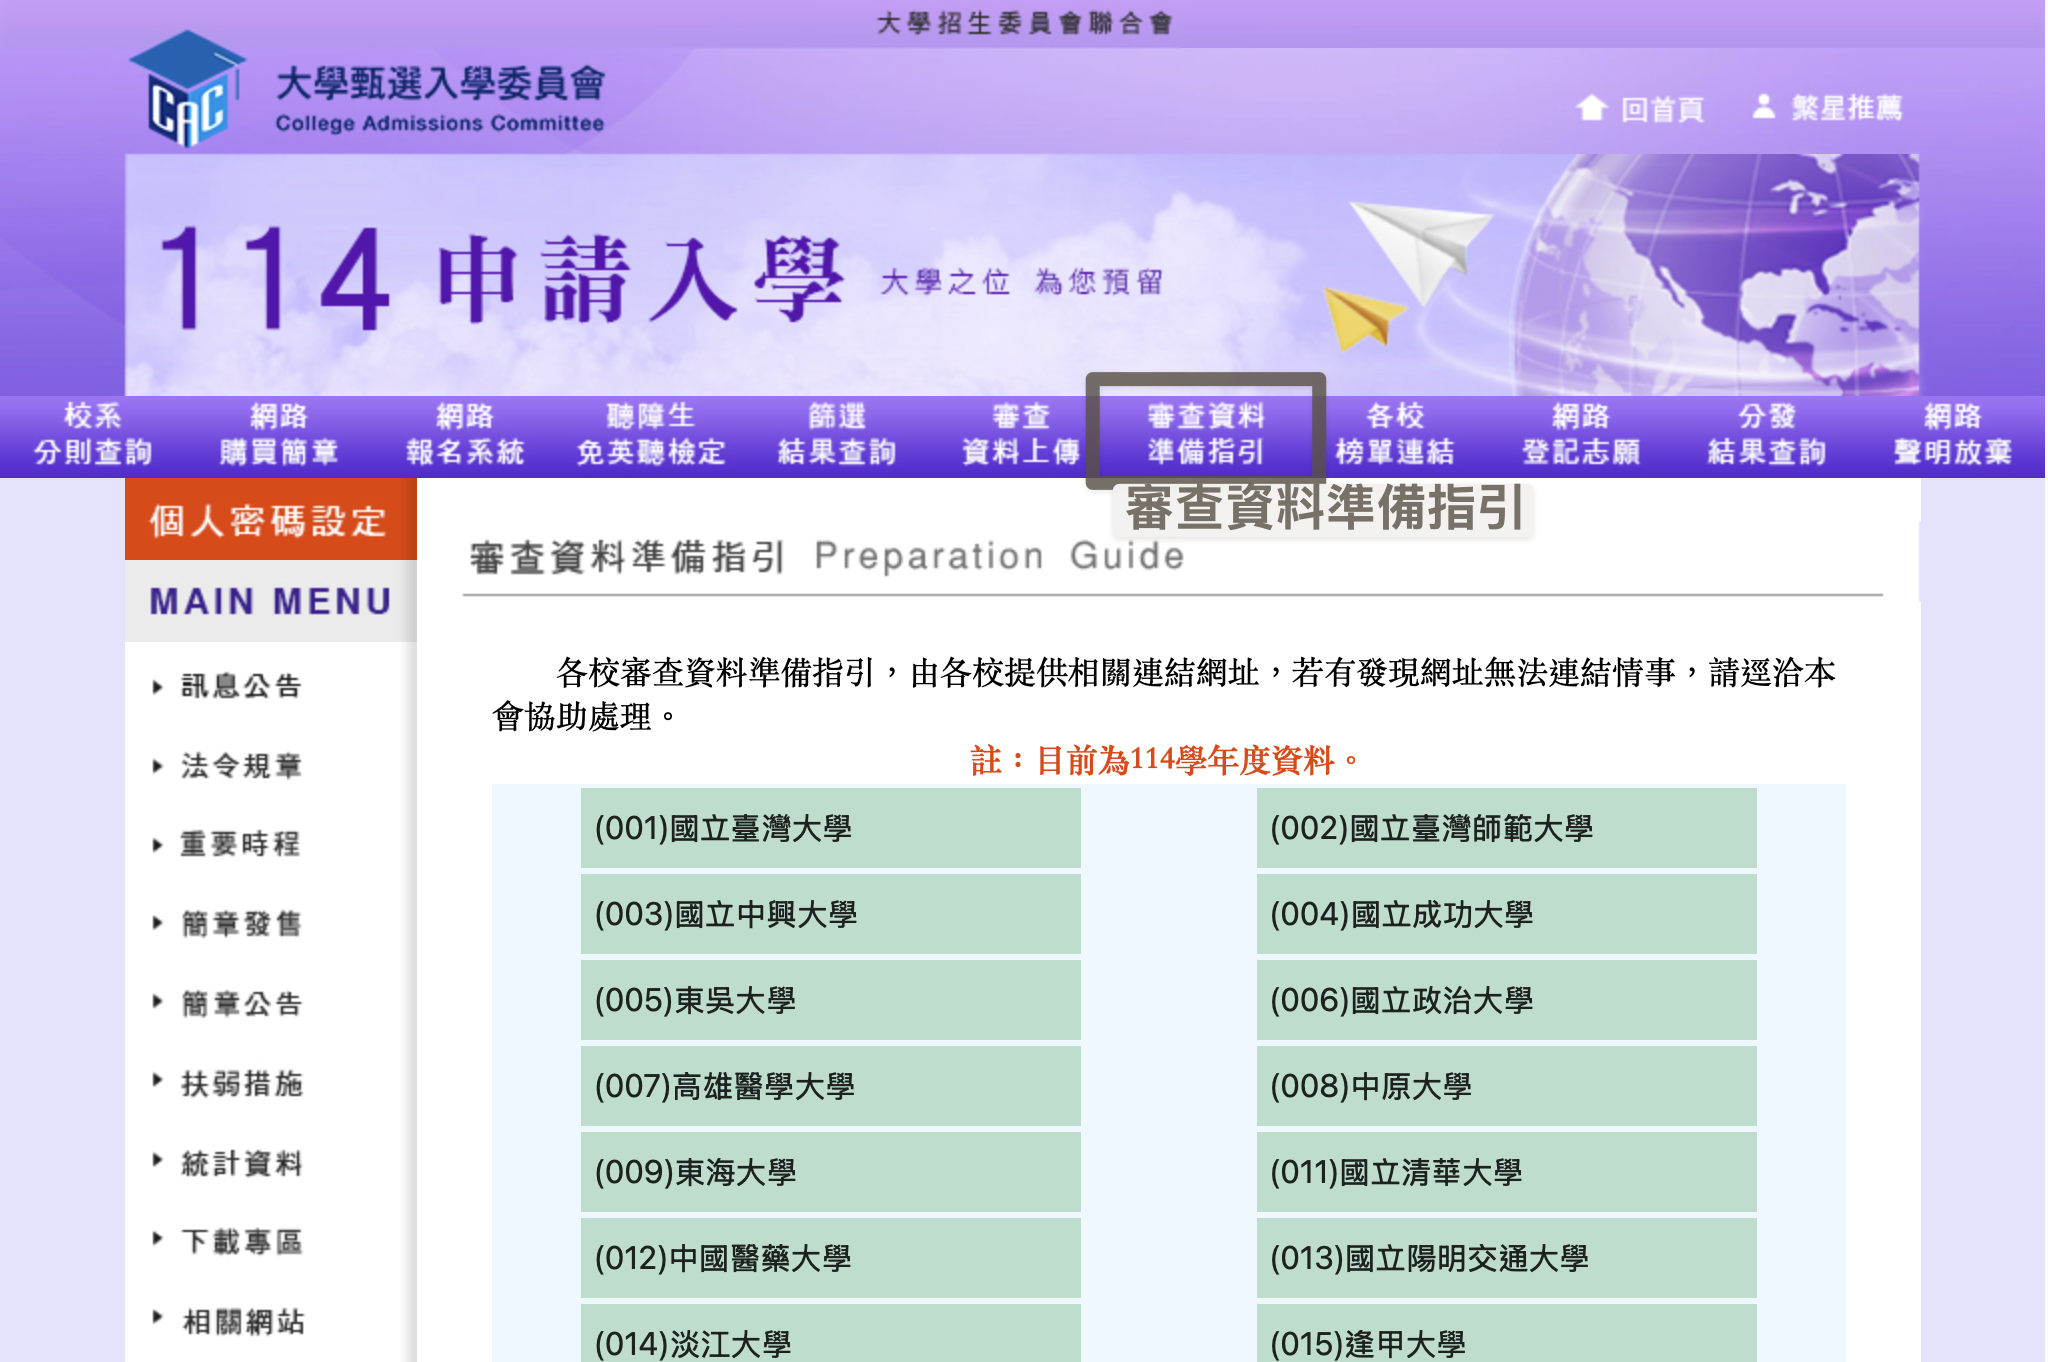
Task: Expand the 統計資料 sidebar item
Action: [240, 1164]
